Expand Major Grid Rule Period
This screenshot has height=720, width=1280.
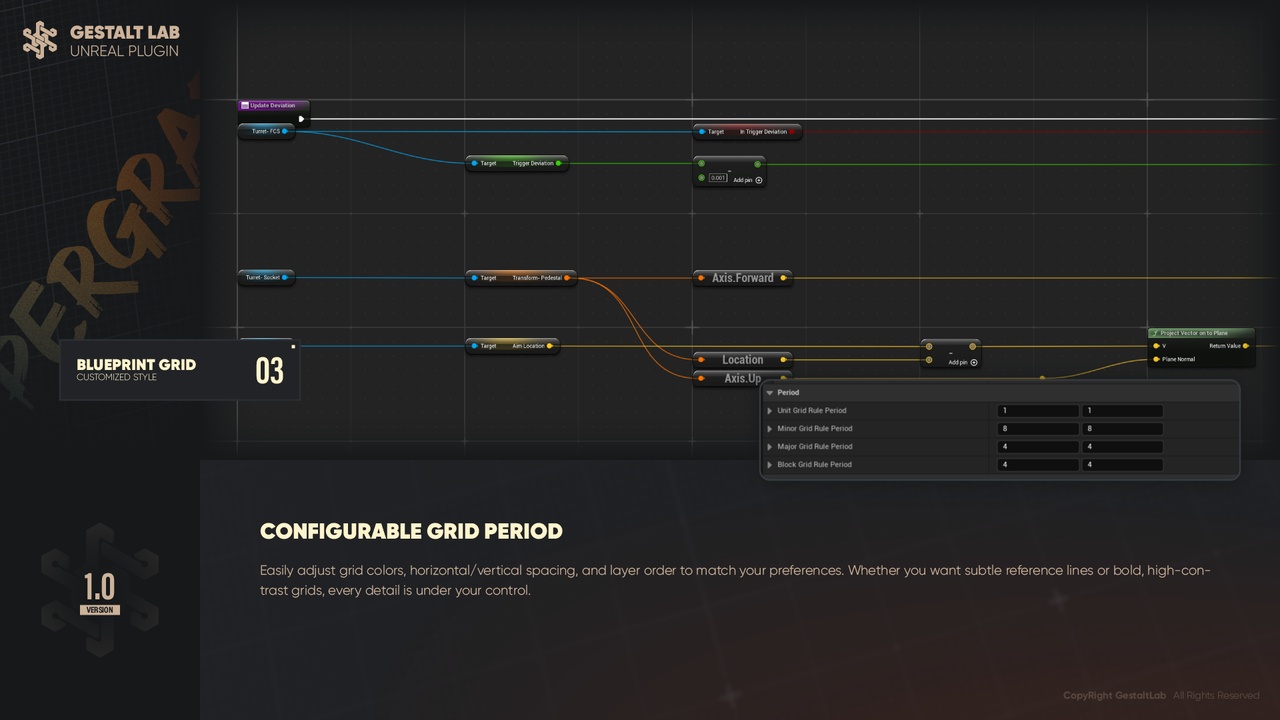(x=769, y=447)
